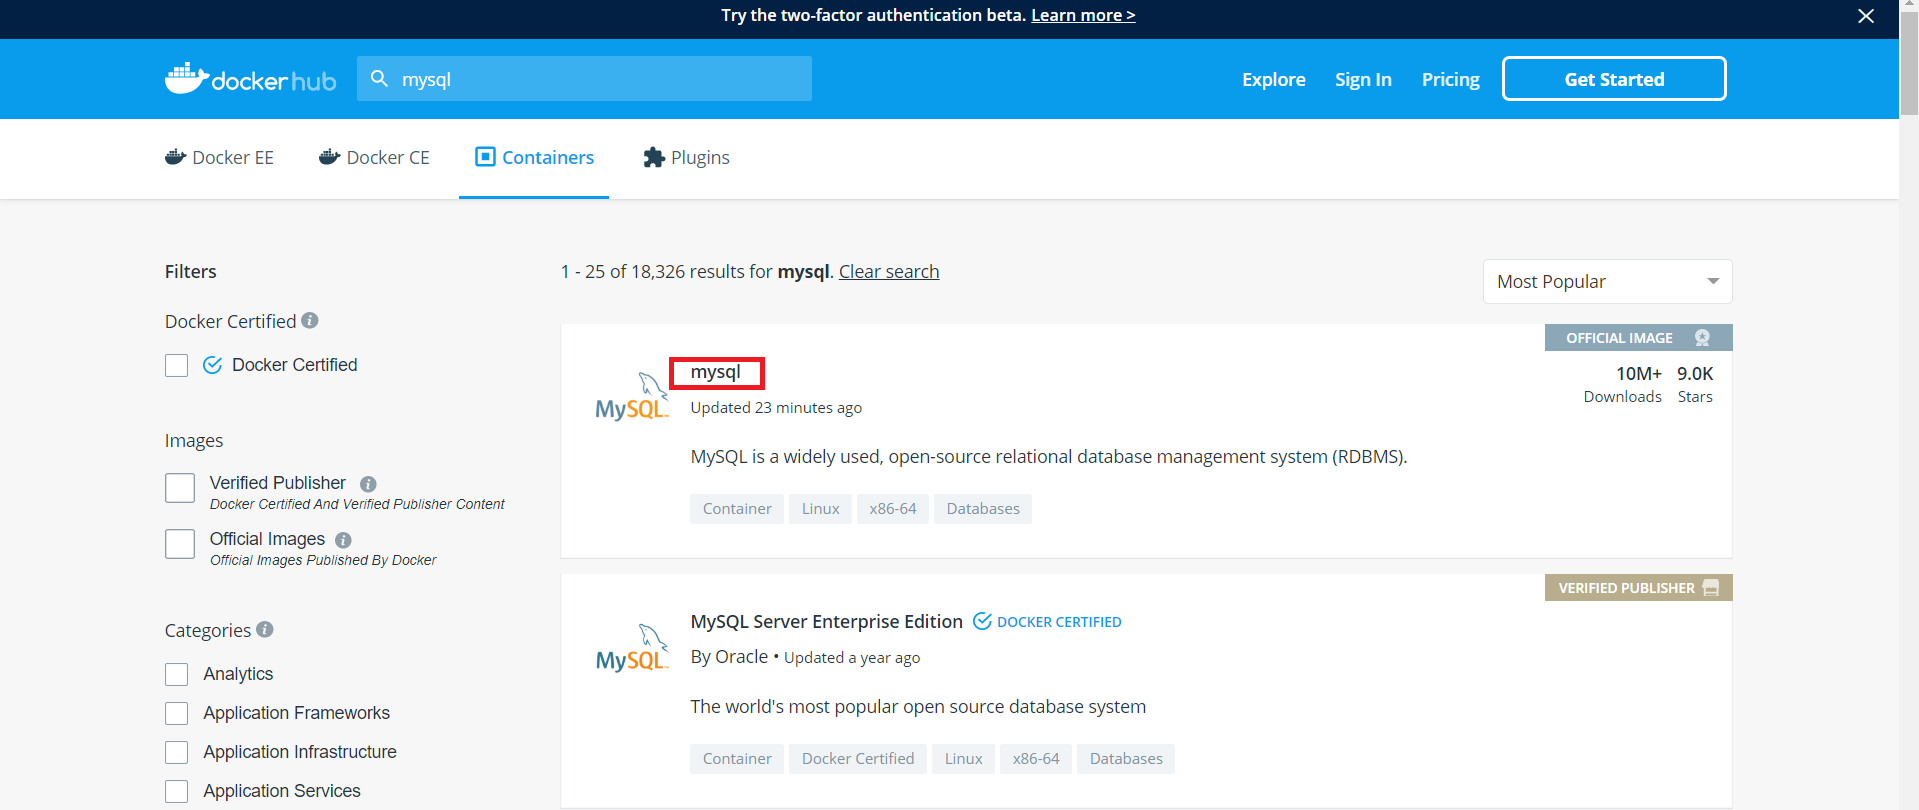Click the info icon next to Official Images
1919x810 pixels.
coord(343,540)
